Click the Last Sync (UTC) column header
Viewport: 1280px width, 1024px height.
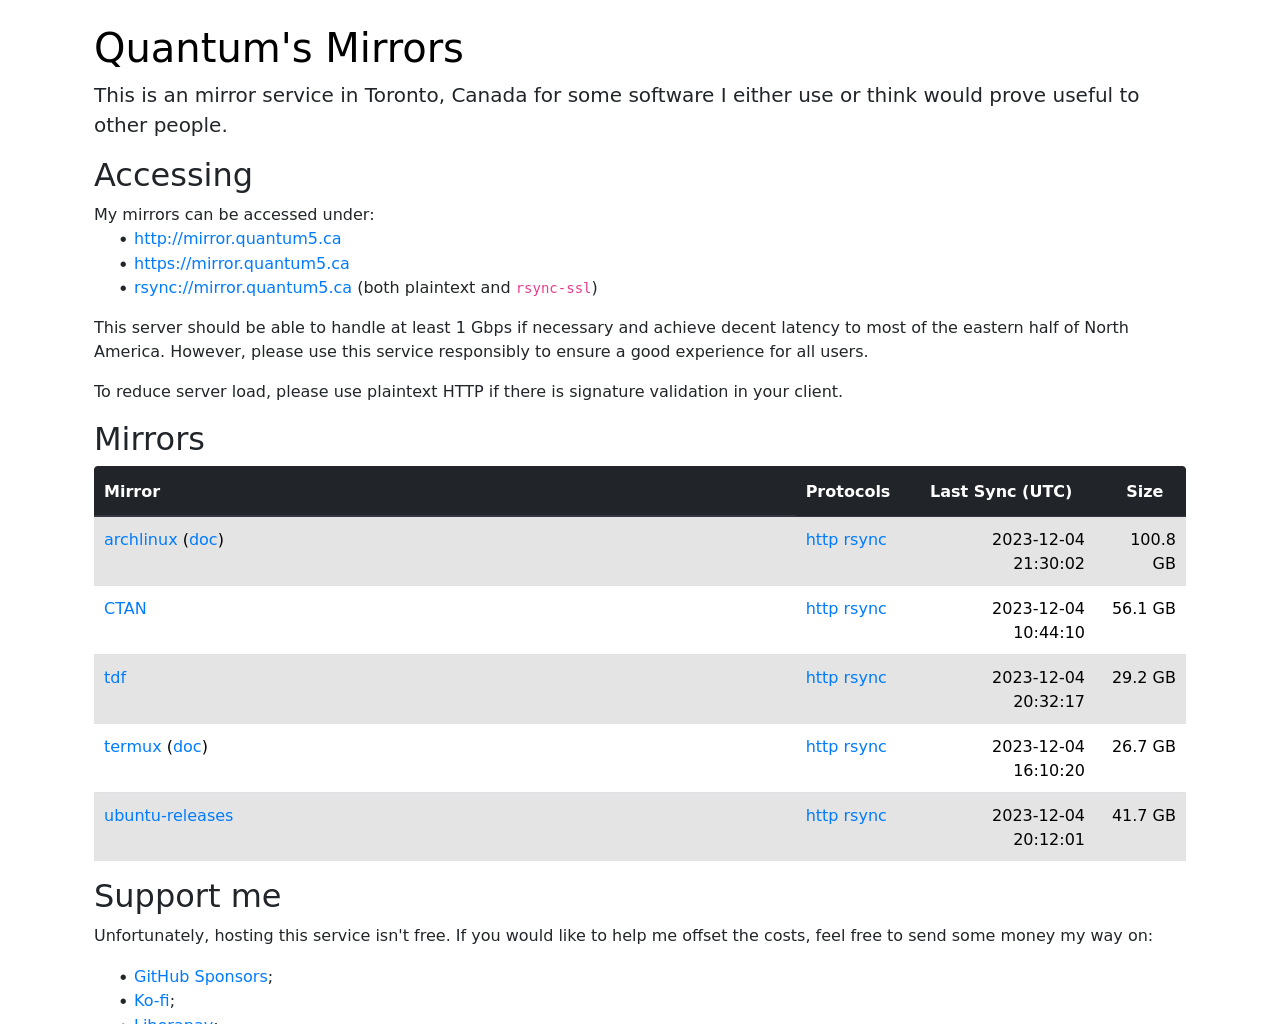pos(1000,492)
